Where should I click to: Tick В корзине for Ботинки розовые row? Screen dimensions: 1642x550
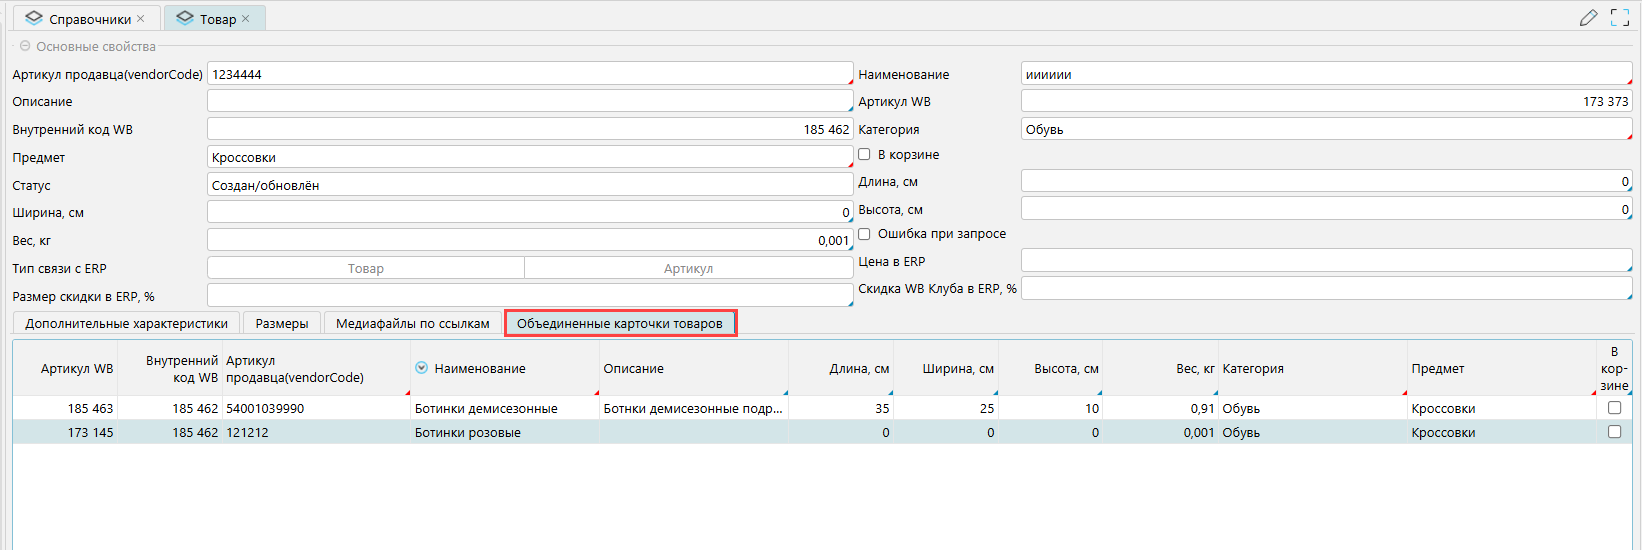(1614, 432)
